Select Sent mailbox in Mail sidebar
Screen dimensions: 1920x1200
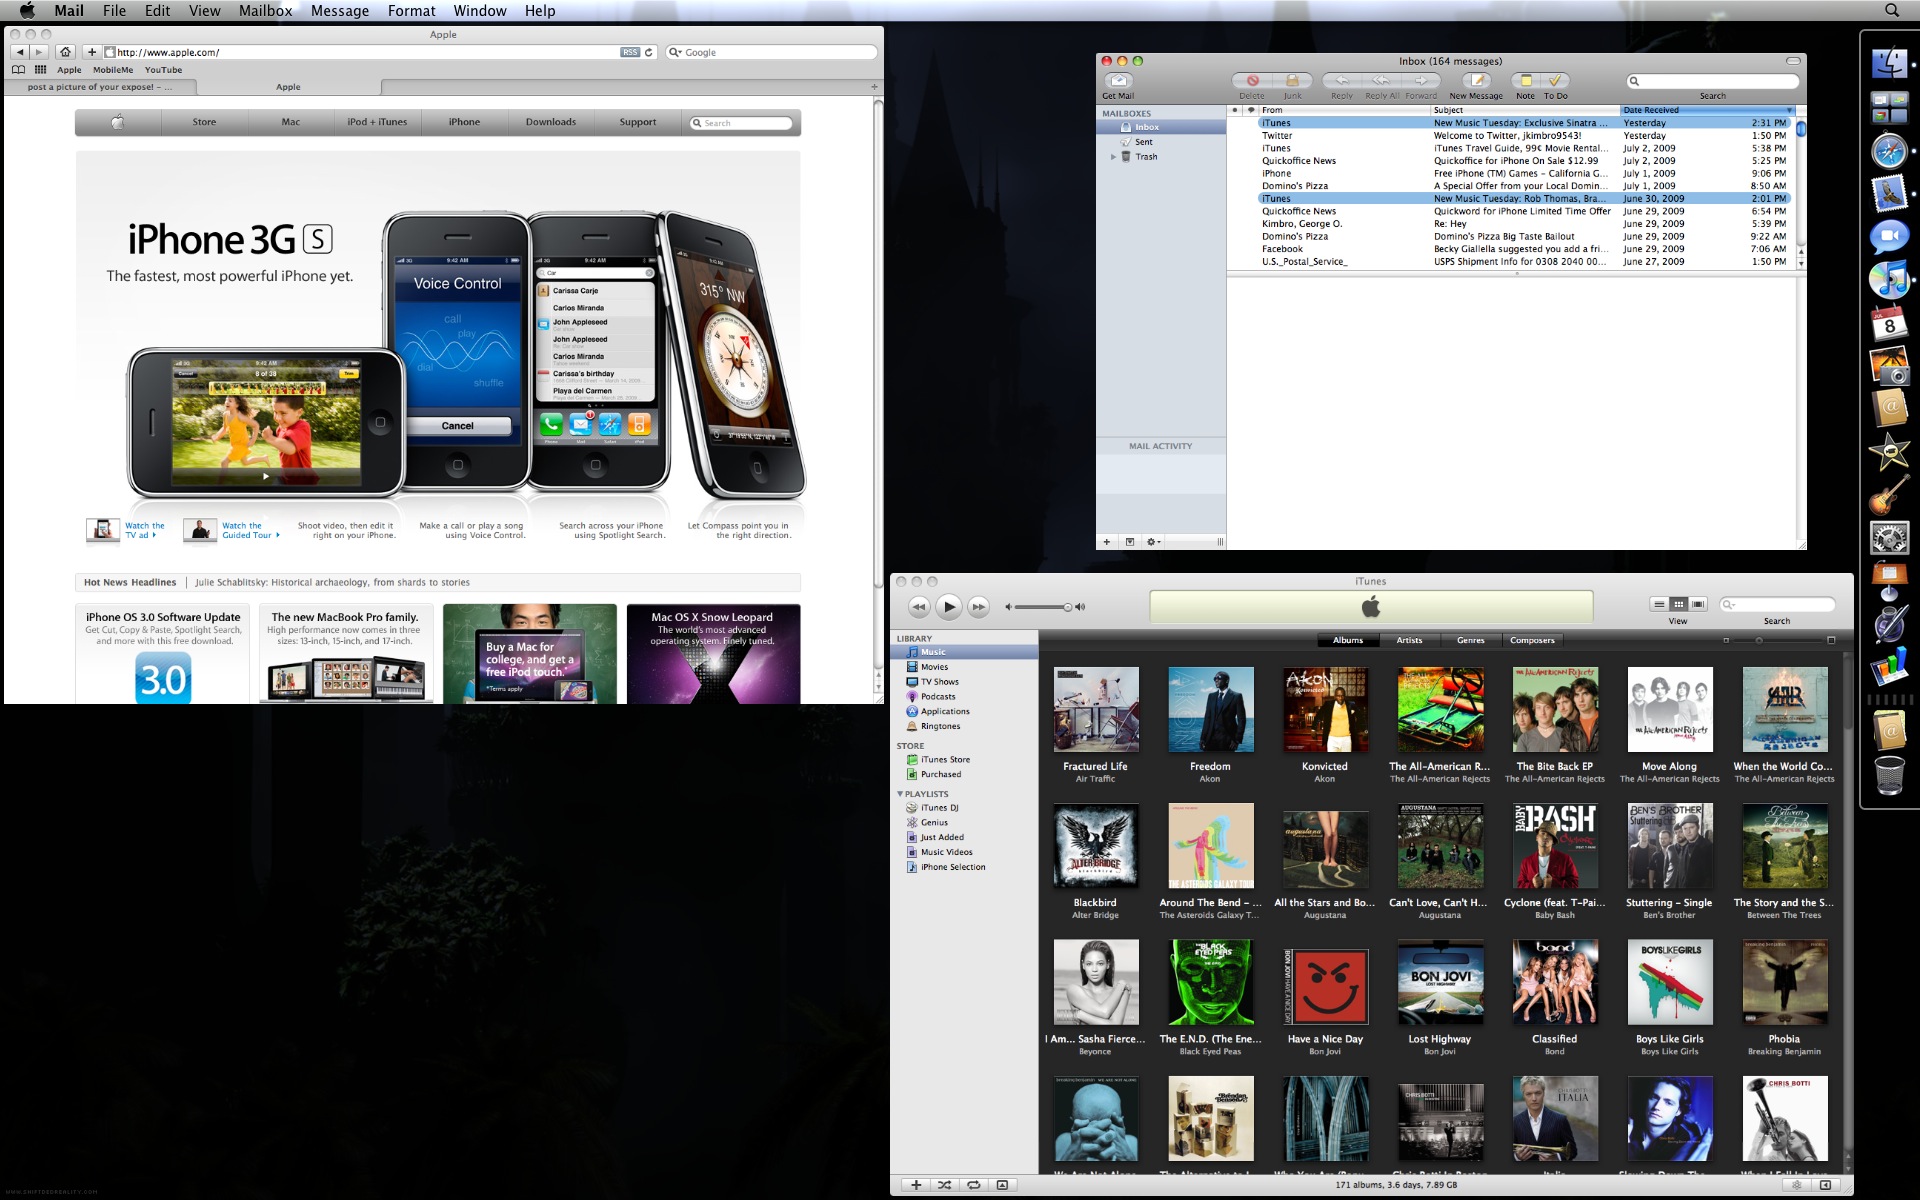pyautogui.click(x=1161, y=142)
